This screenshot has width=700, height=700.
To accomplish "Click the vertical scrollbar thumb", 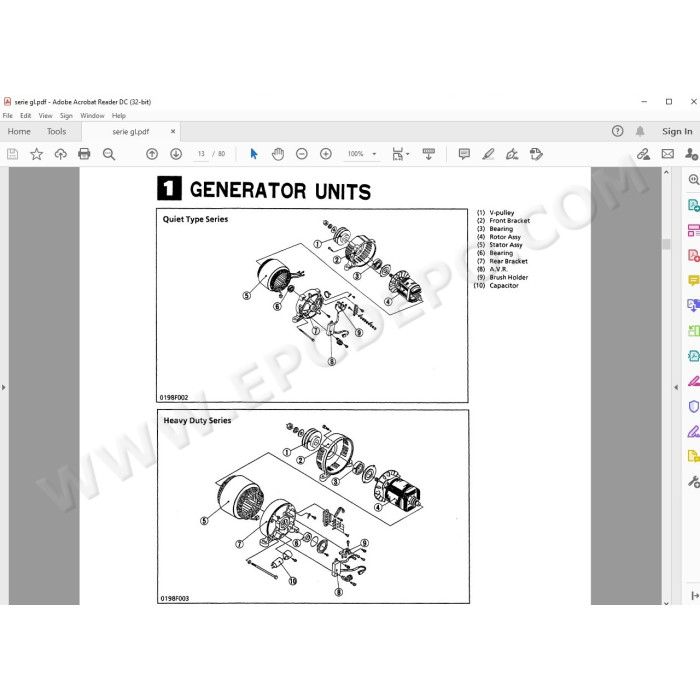I will 666,244.
